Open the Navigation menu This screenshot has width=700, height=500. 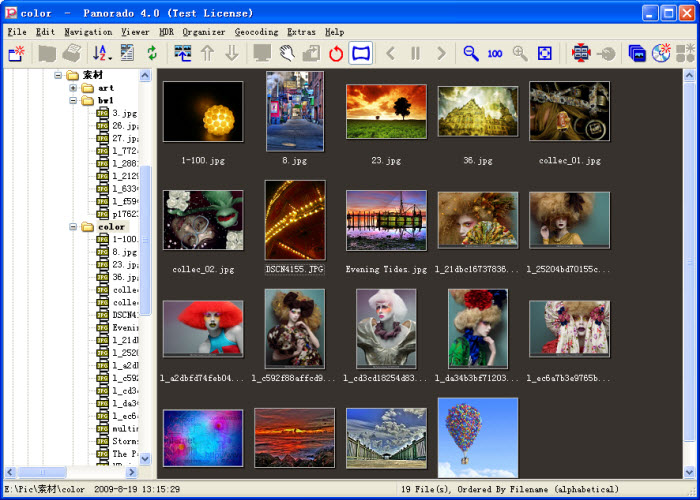pos(88,32)
